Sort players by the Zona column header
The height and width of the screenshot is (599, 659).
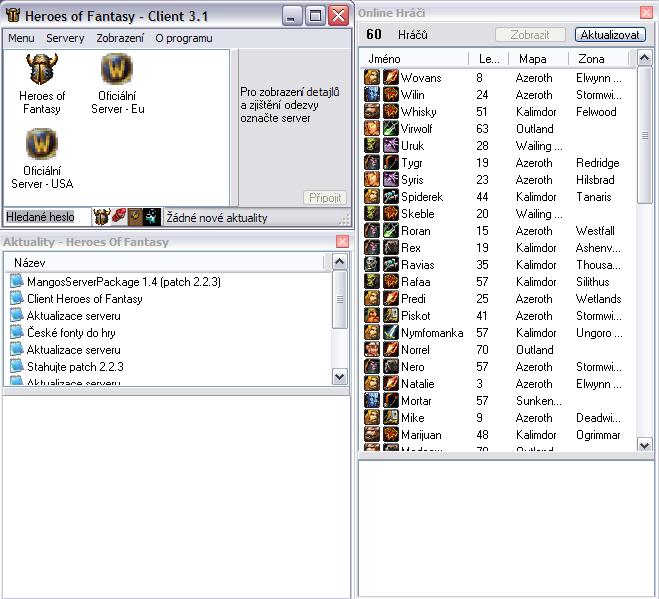[598, 58]
